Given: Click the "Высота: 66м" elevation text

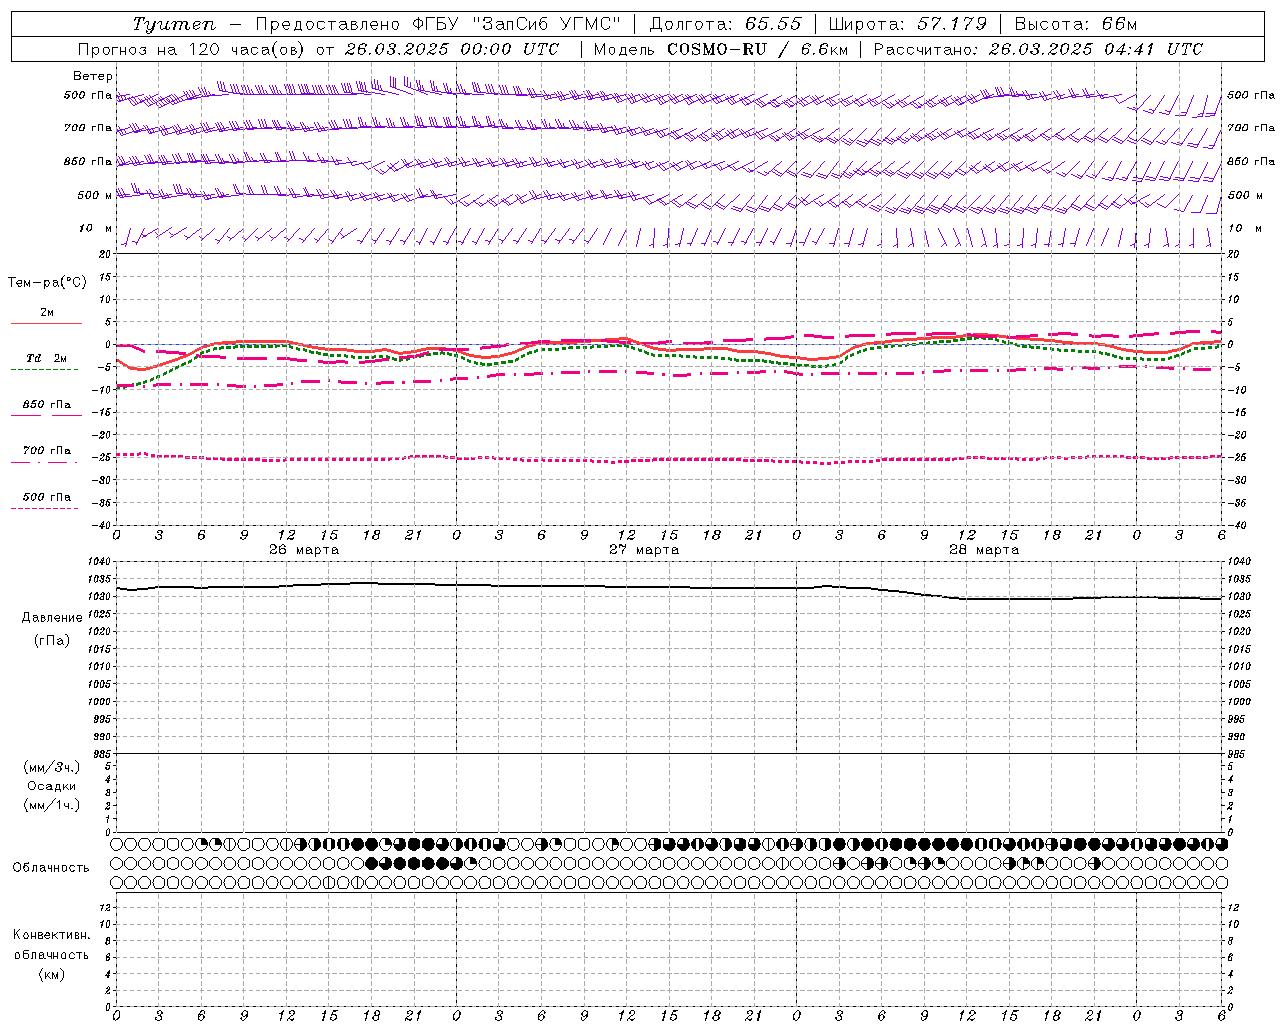Looking at the screenshot, I should pos(1076,24).
